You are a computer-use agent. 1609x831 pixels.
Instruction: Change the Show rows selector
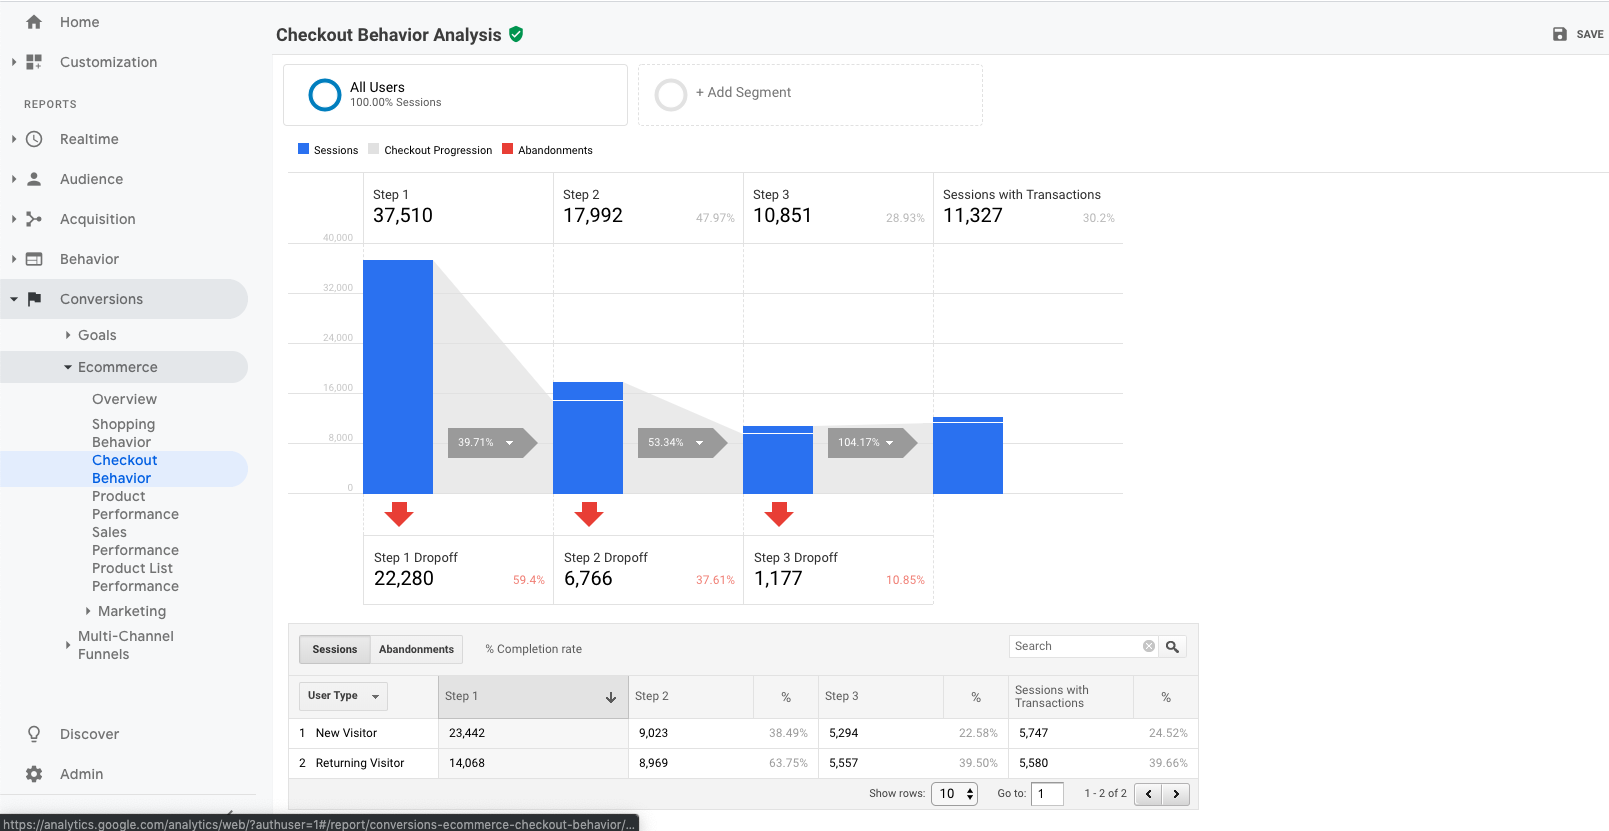tap(954, 794)
